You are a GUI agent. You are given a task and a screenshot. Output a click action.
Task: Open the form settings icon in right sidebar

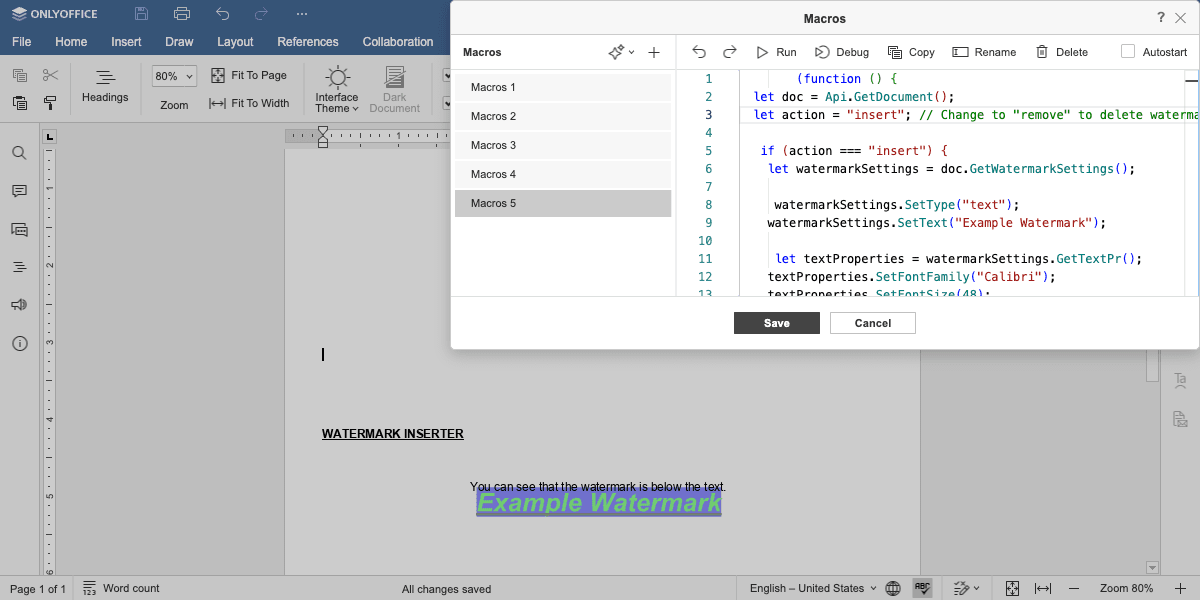click(1180, 419)
